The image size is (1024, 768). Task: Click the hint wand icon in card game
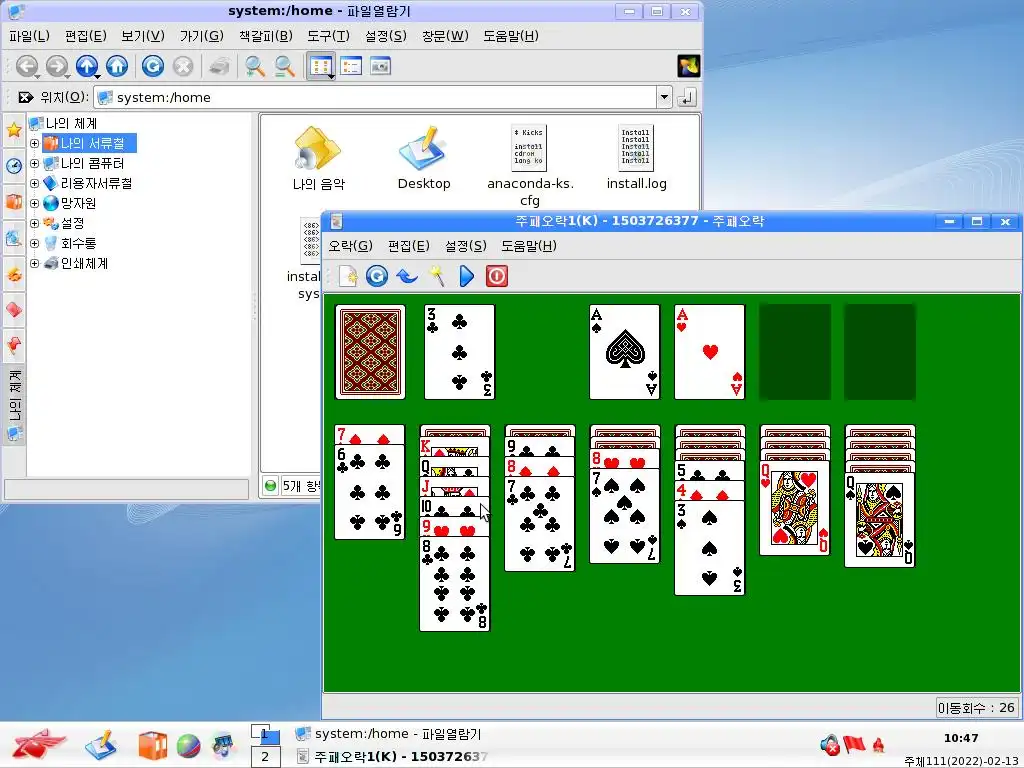tap(437, 276)
